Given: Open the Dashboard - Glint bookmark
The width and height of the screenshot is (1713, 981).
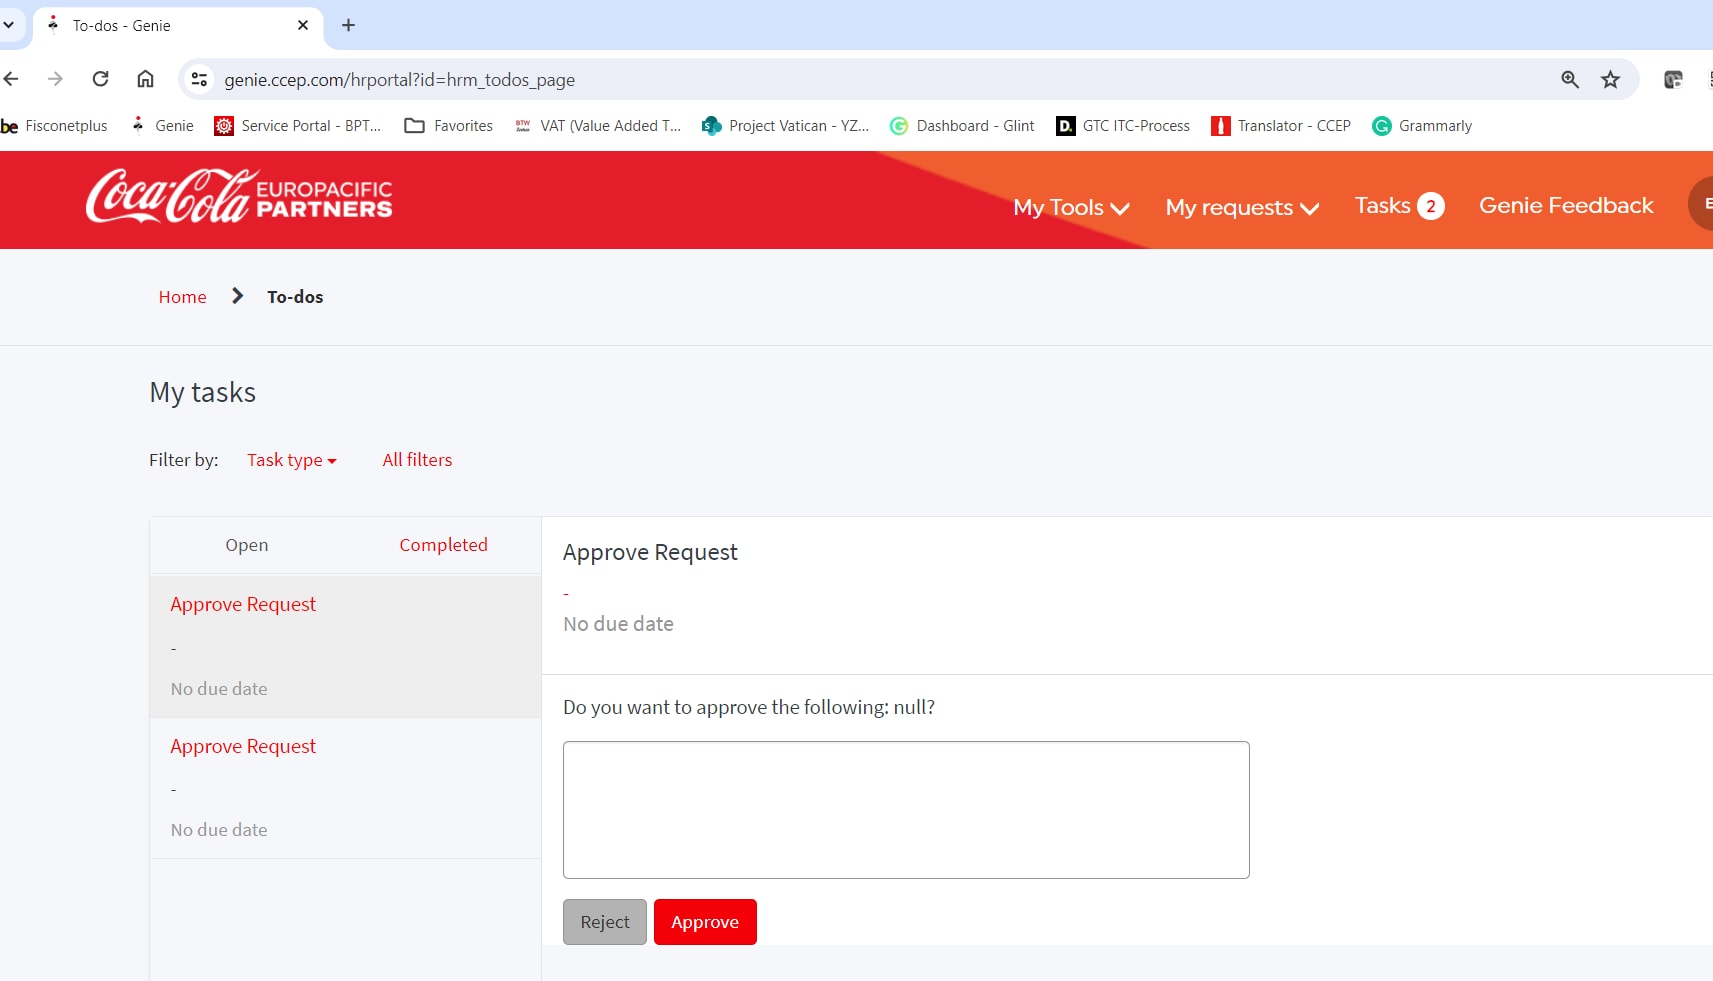Looking at the screenshot, I should click(x=962, y=126).
